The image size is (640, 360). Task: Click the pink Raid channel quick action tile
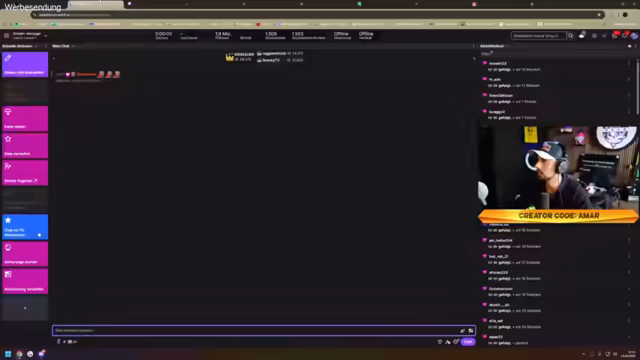[25, 118]
